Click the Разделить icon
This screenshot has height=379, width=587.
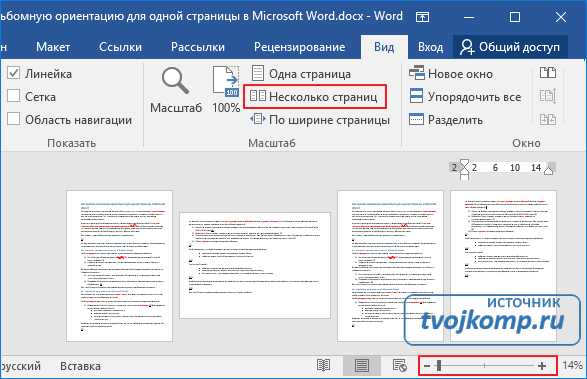pos(416,119)
